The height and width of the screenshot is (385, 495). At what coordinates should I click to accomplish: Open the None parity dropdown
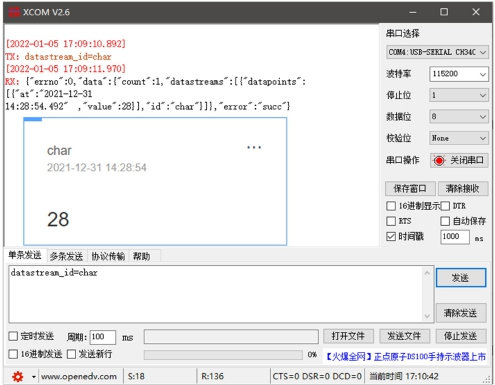[459, 138]
